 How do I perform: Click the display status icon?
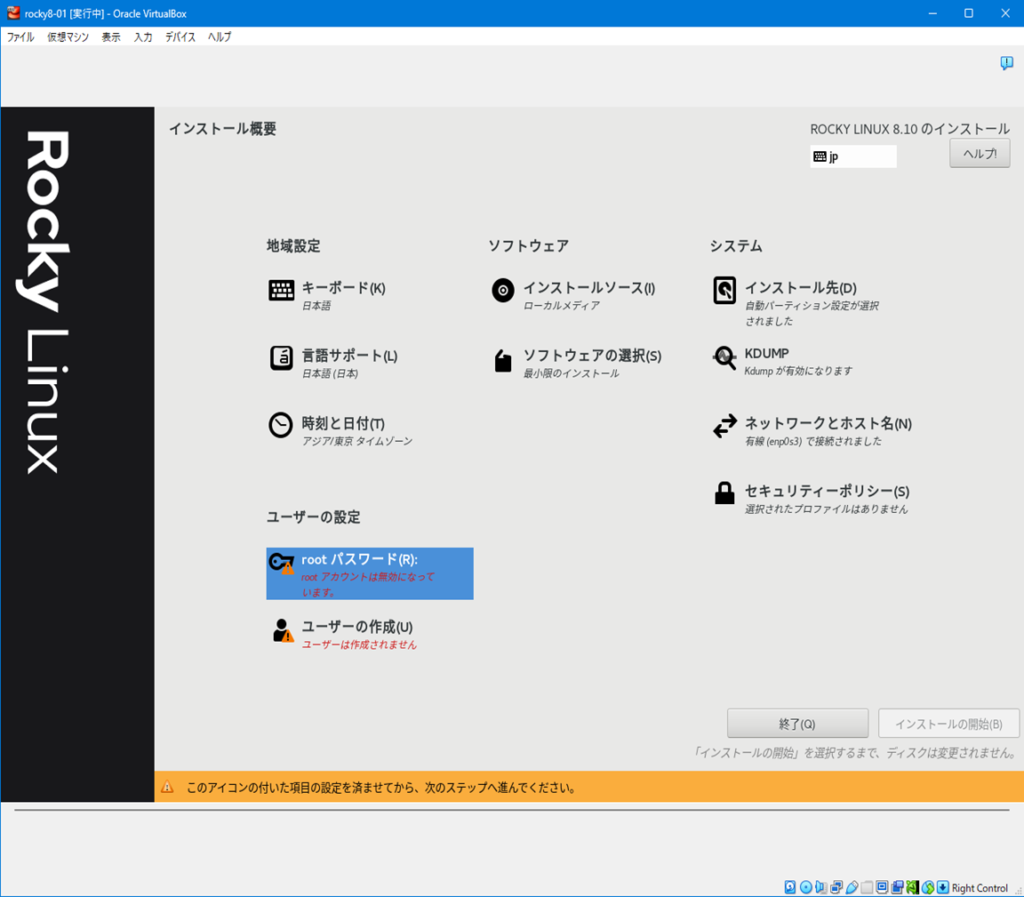click(882, 887)
